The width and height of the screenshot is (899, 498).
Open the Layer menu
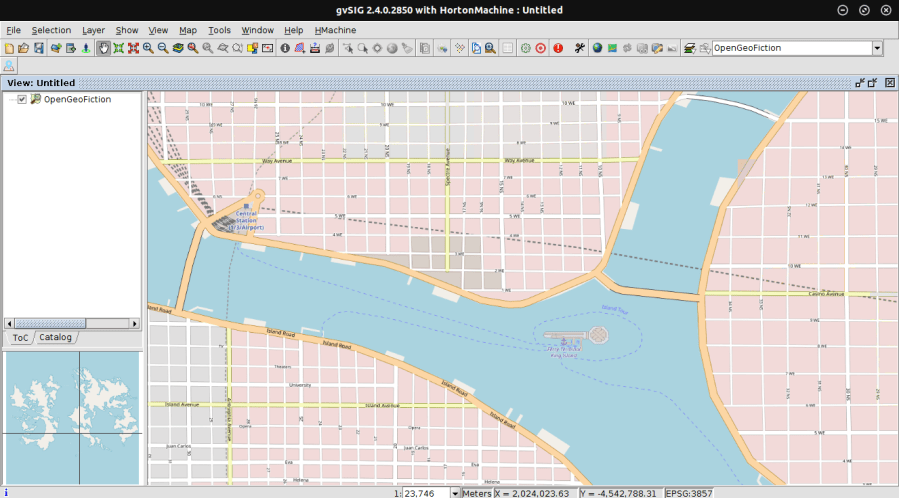point(93,30)
